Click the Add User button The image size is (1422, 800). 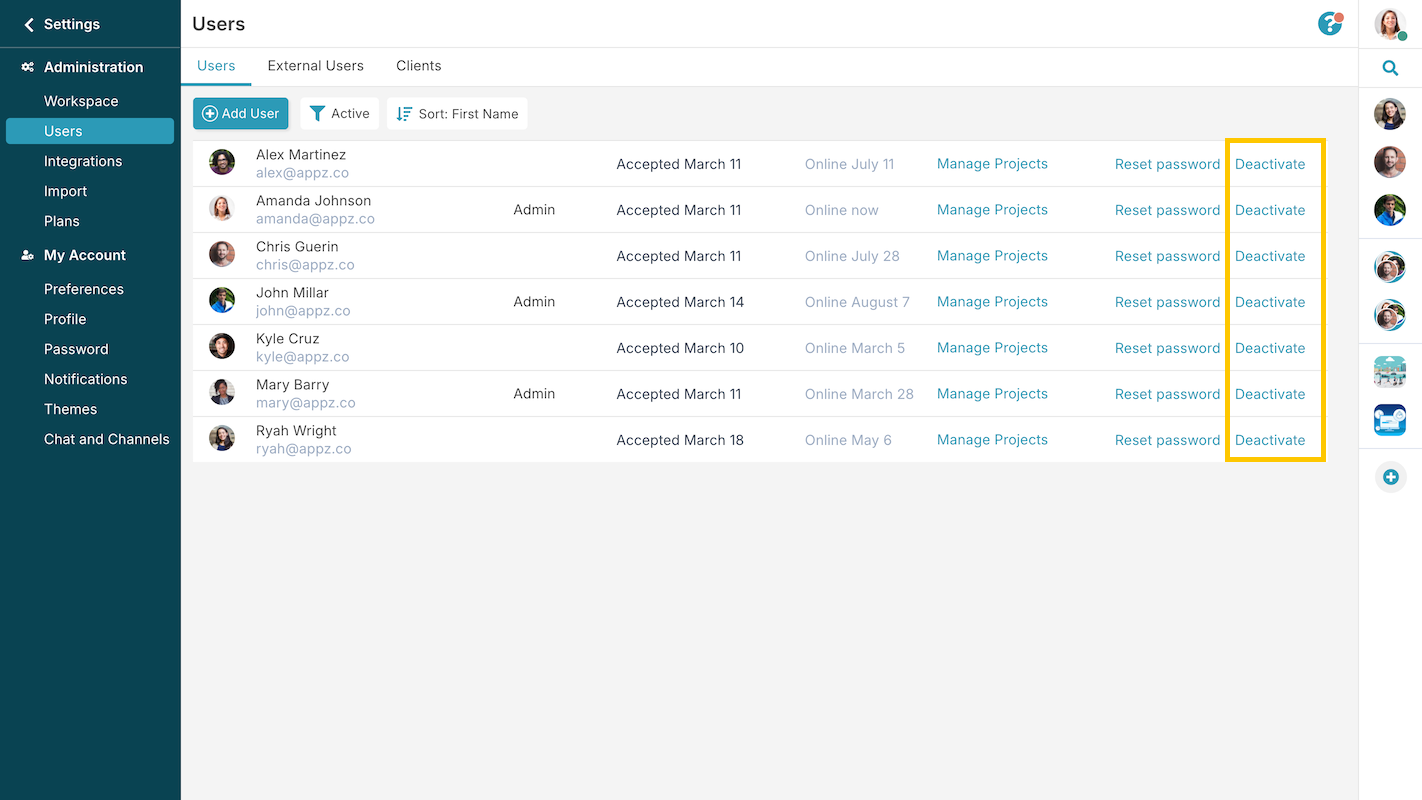[x=241, y=113]
